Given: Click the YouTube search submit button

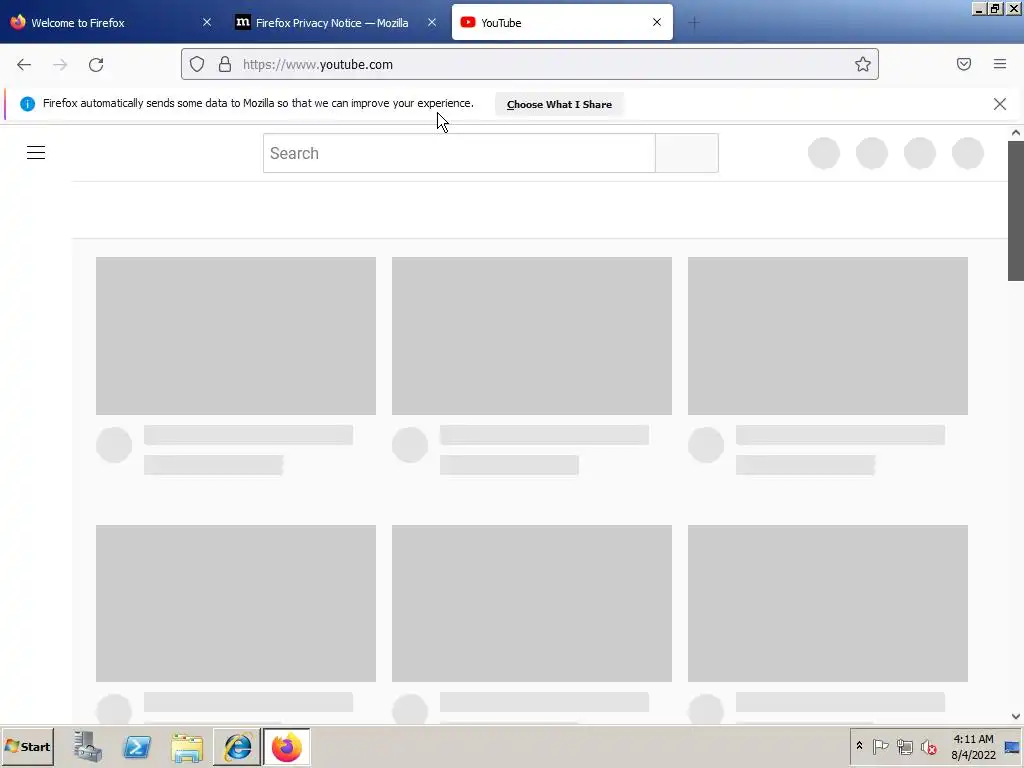Looking at the screenshot, I should 687,153.
